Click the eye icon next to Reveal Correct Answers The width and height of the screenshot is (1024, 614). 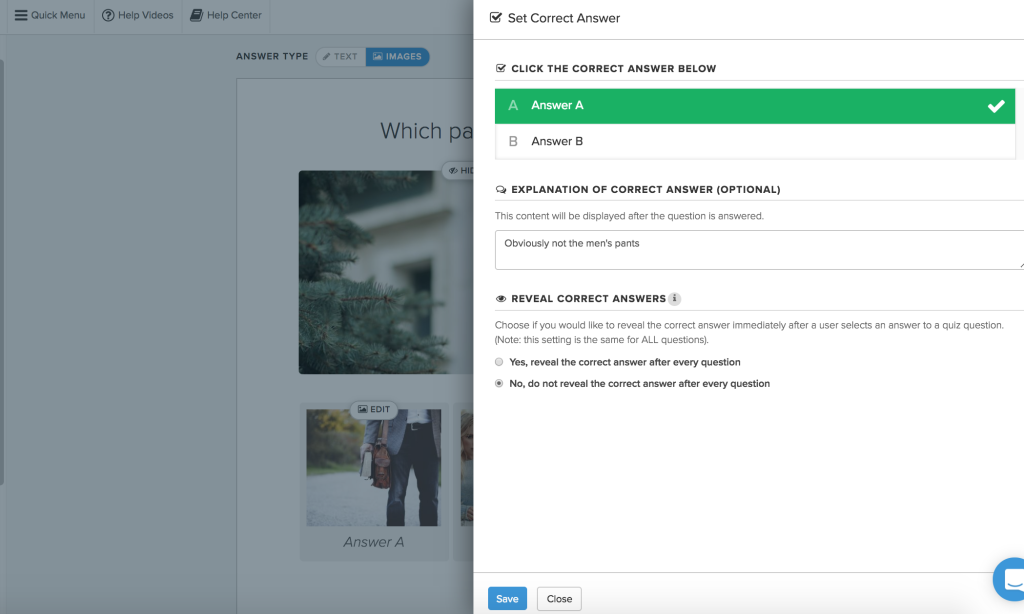pyautogui.click(x=501, y=299)
